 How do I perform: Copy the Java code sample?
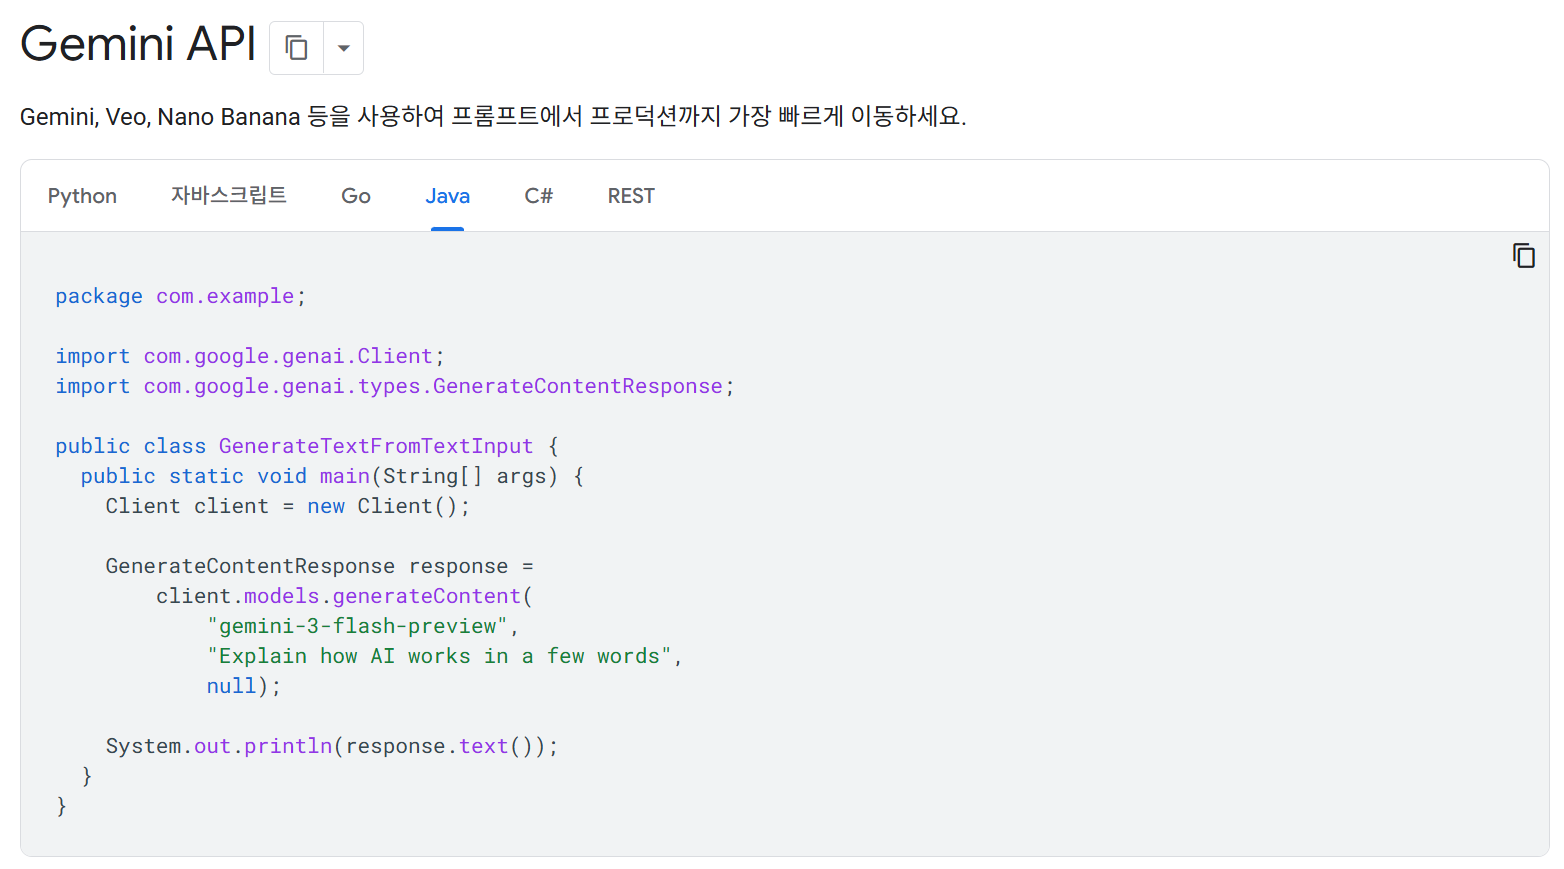point(1523,256)
